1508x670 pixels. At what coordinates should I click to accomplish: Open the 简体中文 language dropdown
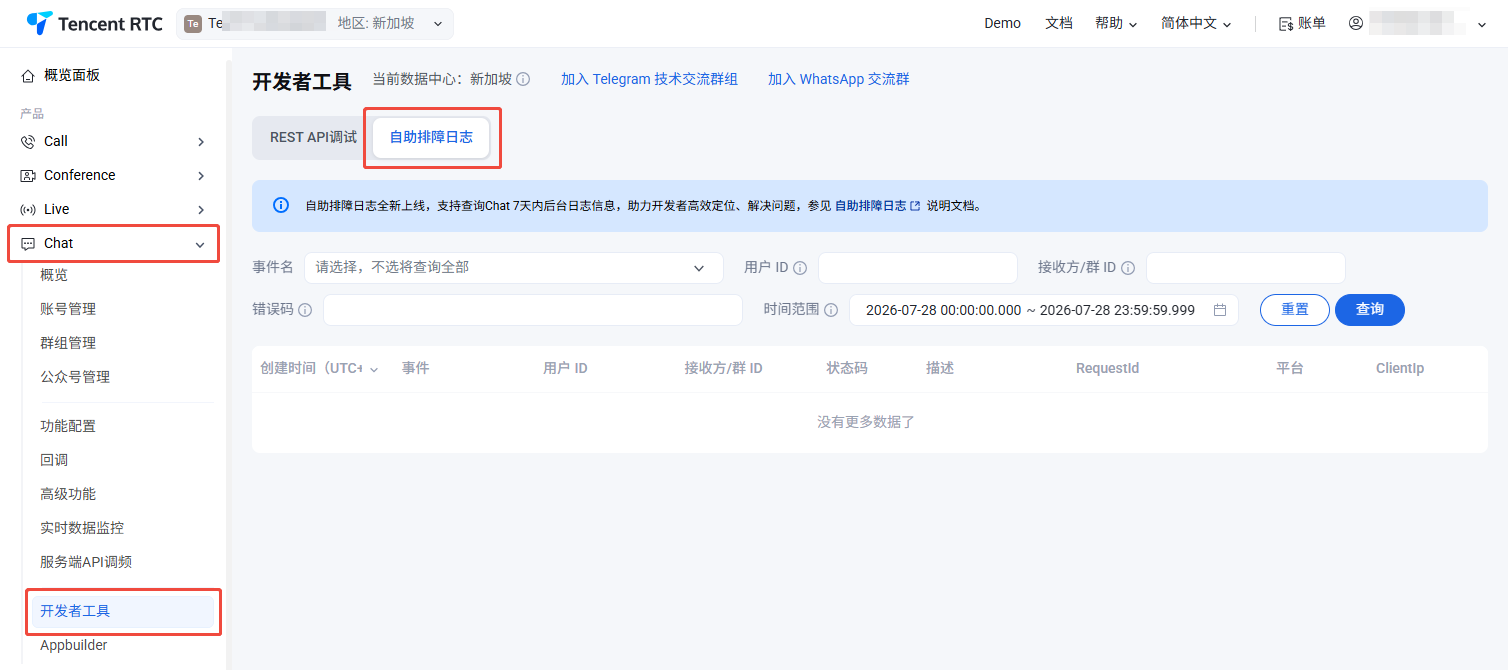[x=1196, y=23]
